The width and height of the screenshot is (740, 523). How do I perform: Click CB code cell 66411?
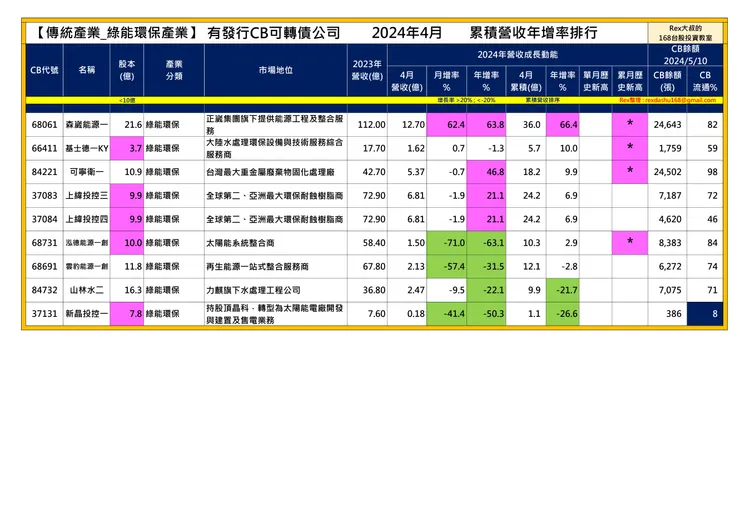pos(44,148)
